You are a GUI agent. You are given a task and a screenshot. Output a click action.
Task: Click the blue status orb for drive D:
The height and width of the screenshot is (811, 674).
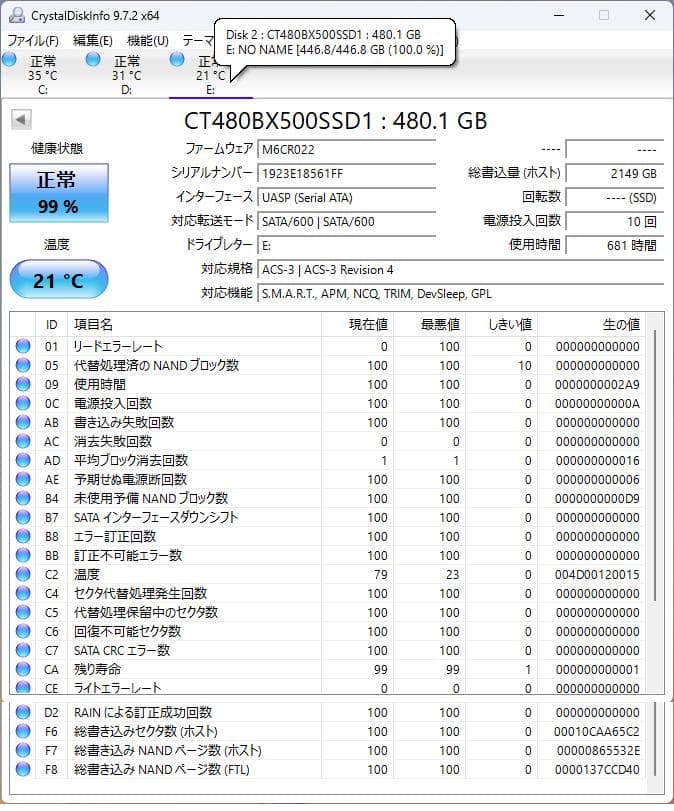click(x=93, y=59)
